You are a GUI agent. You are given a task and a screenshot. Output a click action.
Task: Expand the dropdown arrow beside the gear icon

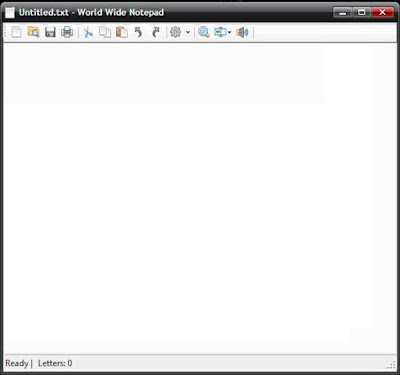(x=188, y=33)
